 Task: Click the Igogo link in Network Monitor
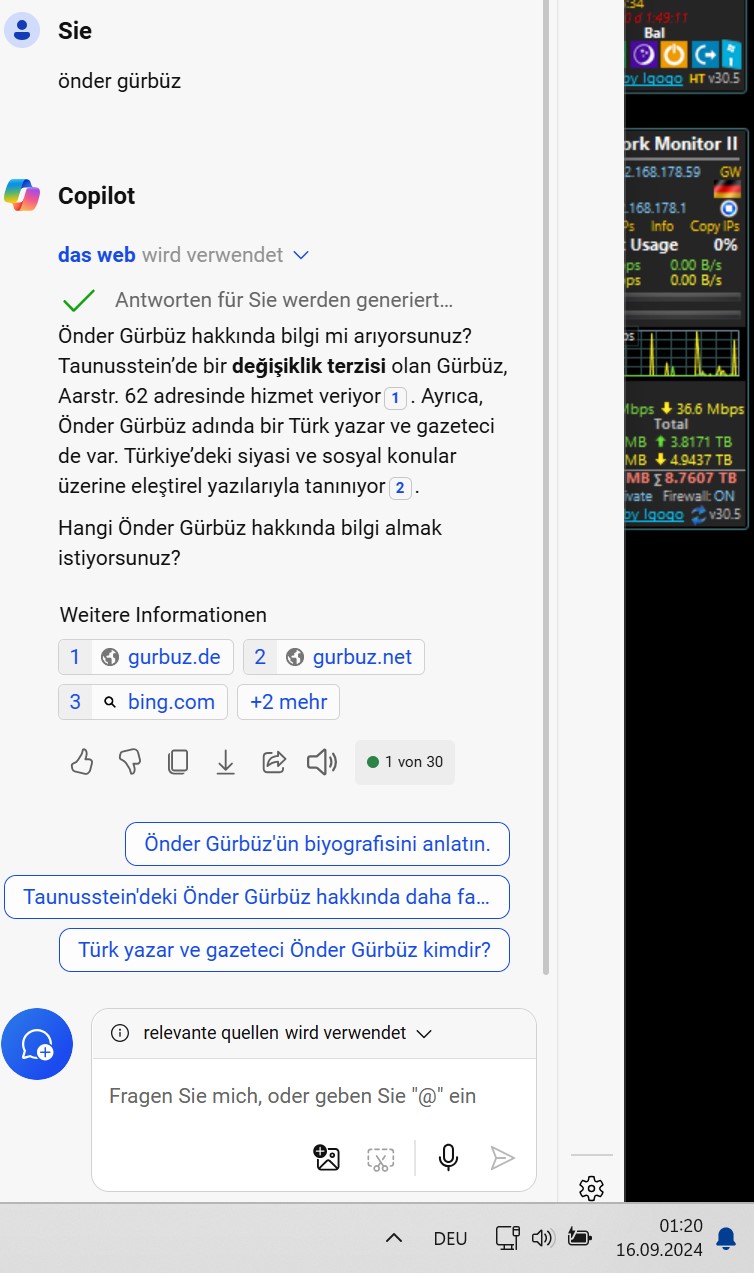pos(654,515)
